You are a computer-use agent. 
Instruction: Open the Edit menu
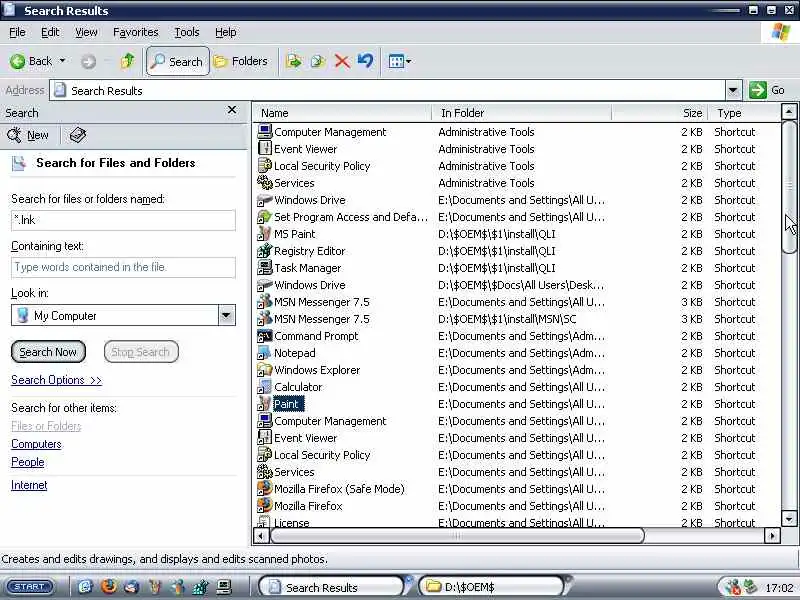coord(50,32)
